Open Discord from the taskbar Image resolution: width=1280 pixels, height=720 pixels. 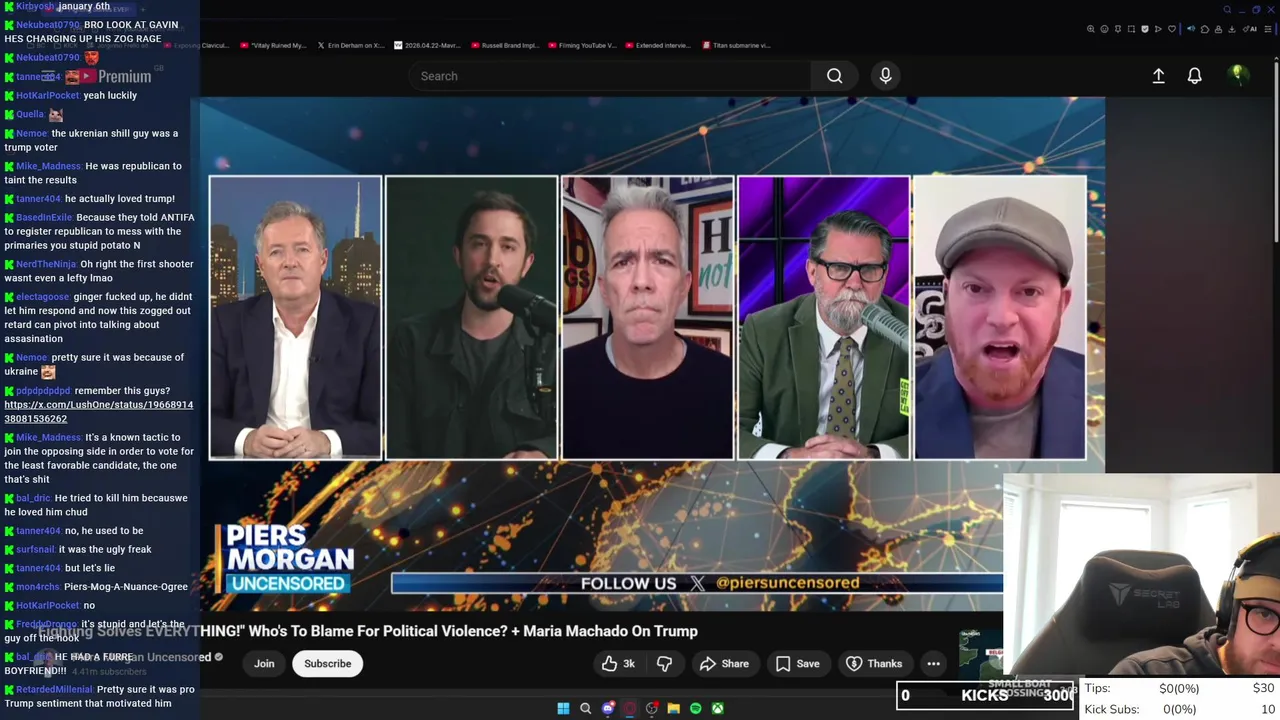tap(608, 709)
